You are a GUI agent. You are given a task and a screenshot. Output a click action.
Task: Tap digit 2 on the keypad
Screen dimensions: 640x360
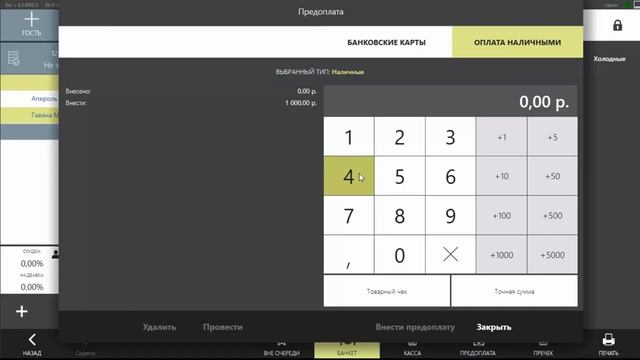pyautogui.click(x=400, y=137)
